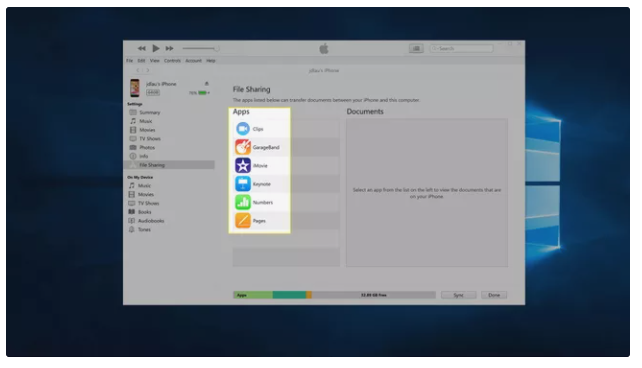642x368 pixels.
Task: Open the View menu
Action: [x=154, y=61]
